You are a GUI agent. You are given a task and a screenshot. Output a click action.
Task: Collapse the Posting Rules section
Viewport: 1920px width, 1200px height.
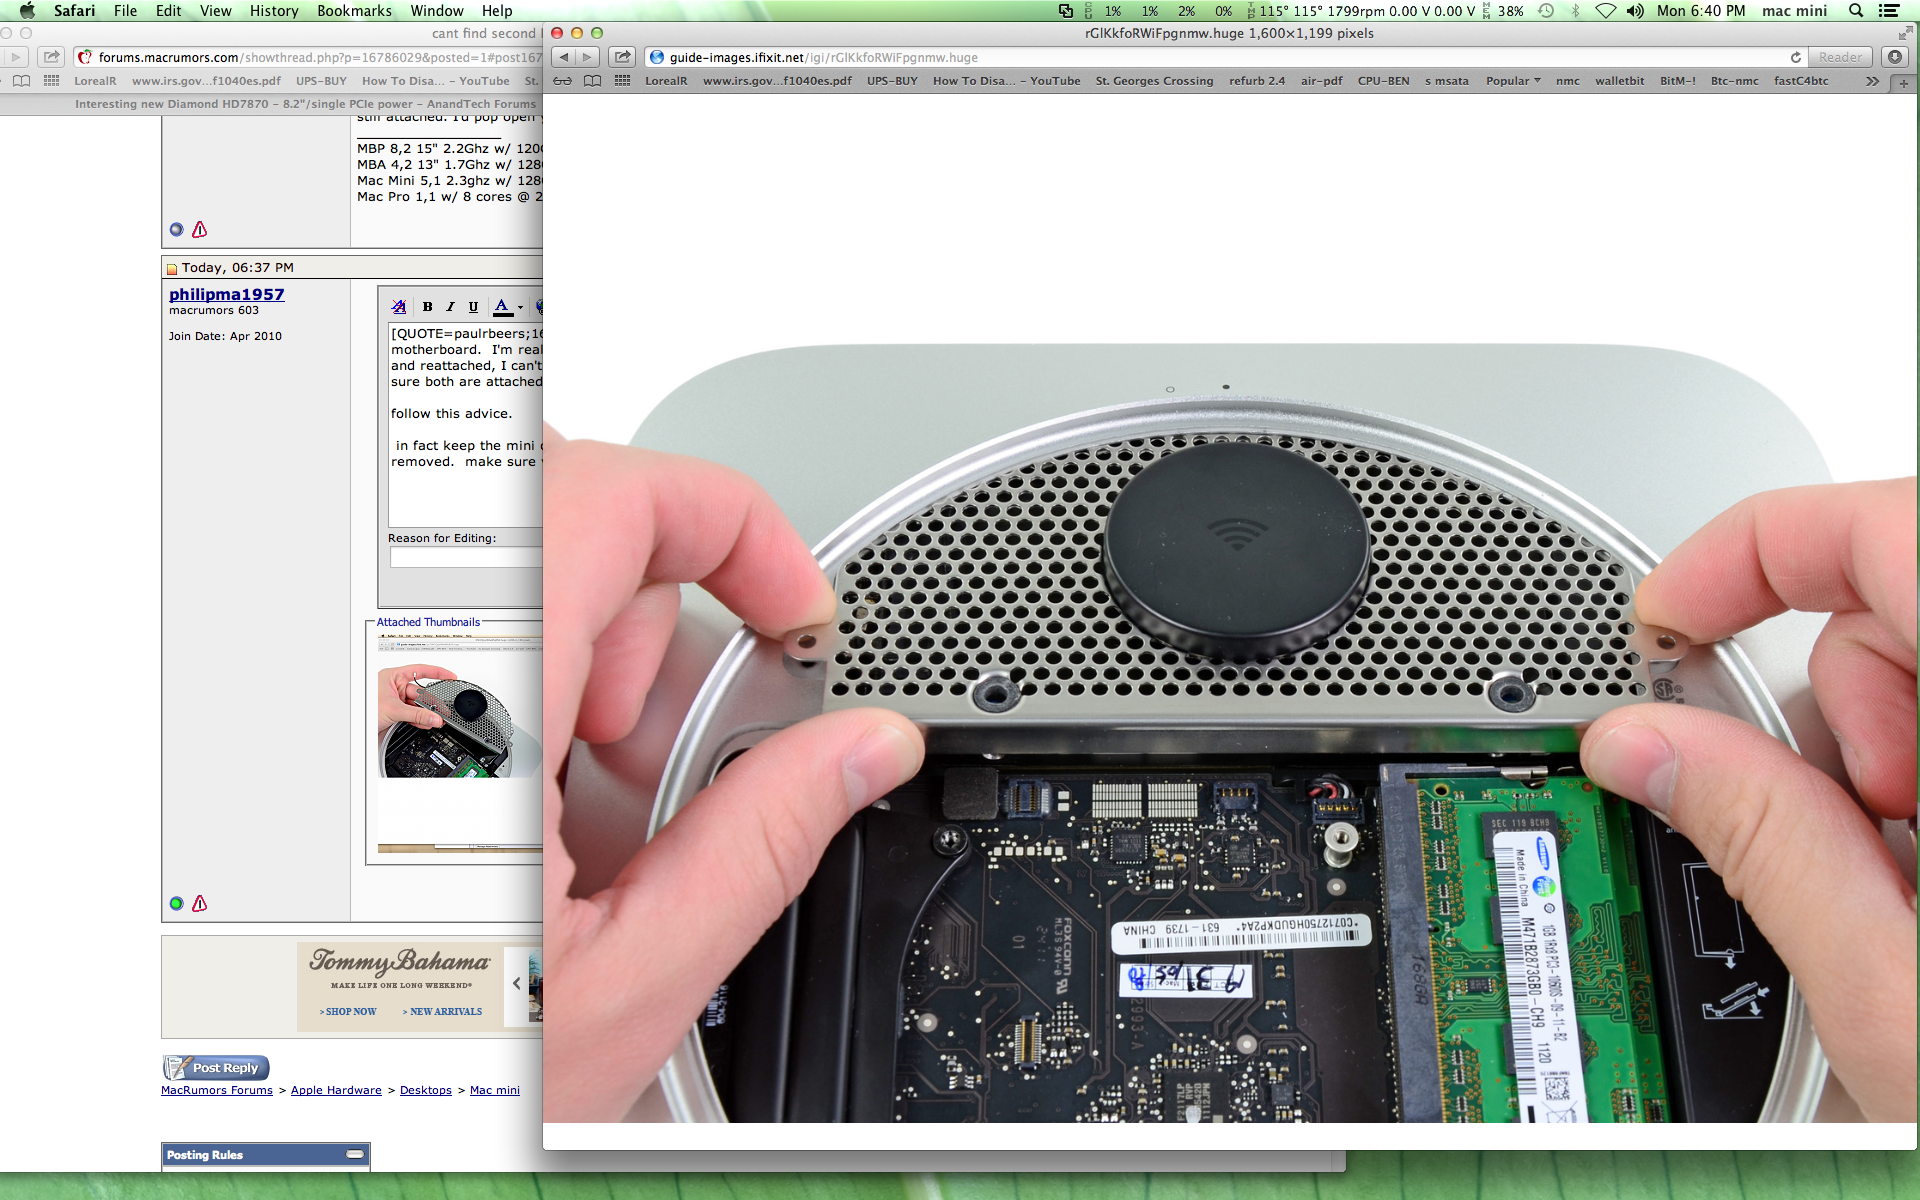pos(355,1154)
